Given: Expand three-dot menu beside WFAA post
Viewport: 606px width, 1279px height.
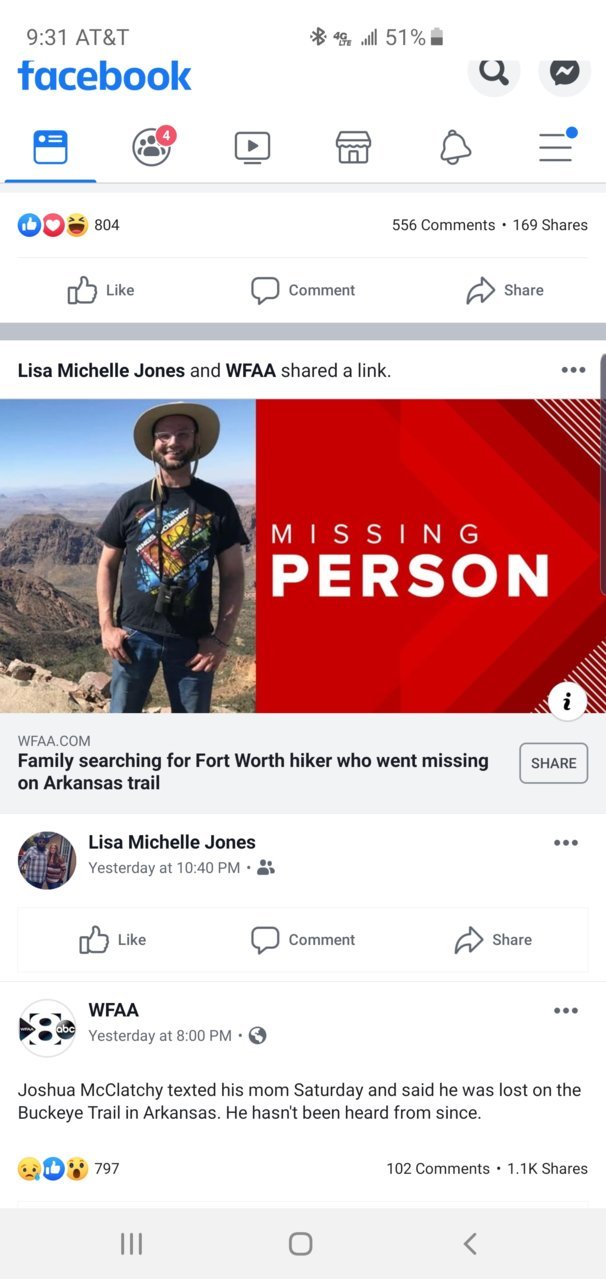Looking at the screenshot, I should (566, 1011).
